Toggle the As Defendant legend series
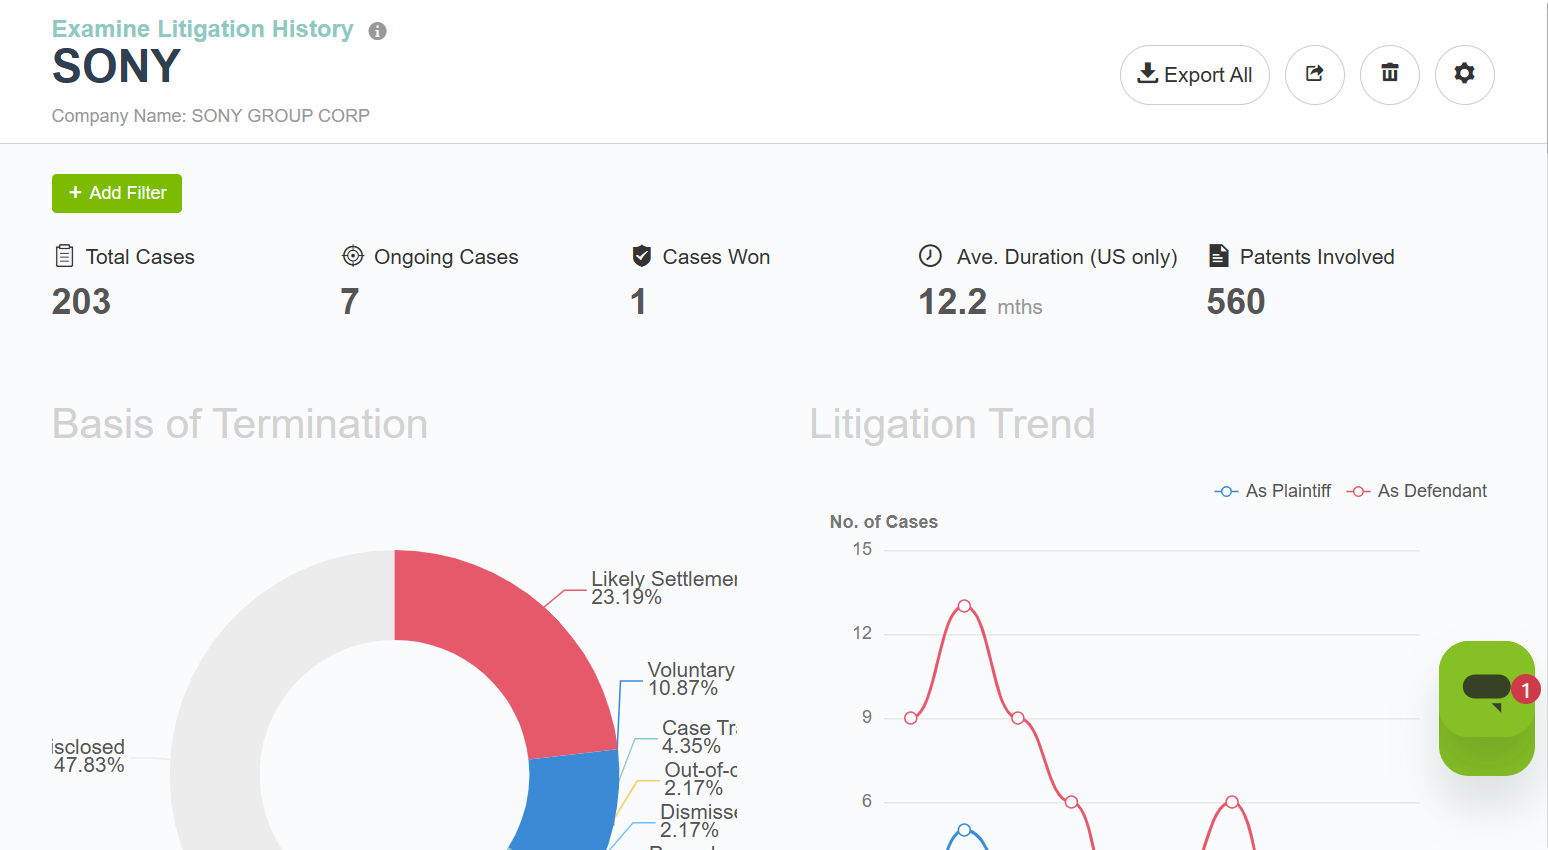1548x850 pixels. 1416,491
